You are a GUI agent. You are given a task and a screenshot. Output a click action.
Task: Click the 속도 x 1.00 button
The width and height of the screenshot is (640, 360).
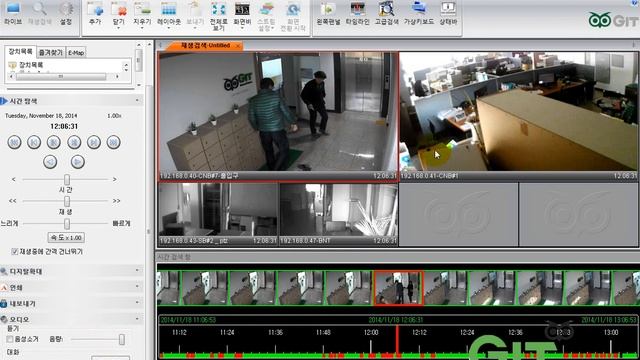pos(66,237)
